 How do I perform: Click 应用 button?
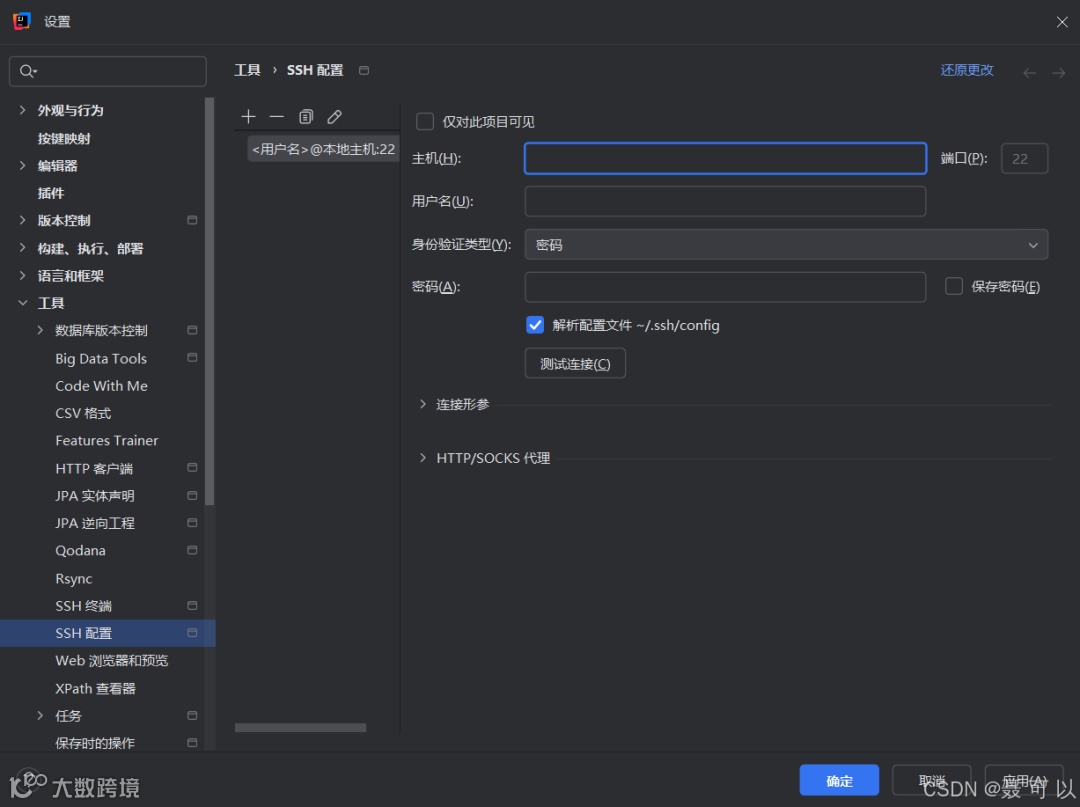[x=1024, y=780]
